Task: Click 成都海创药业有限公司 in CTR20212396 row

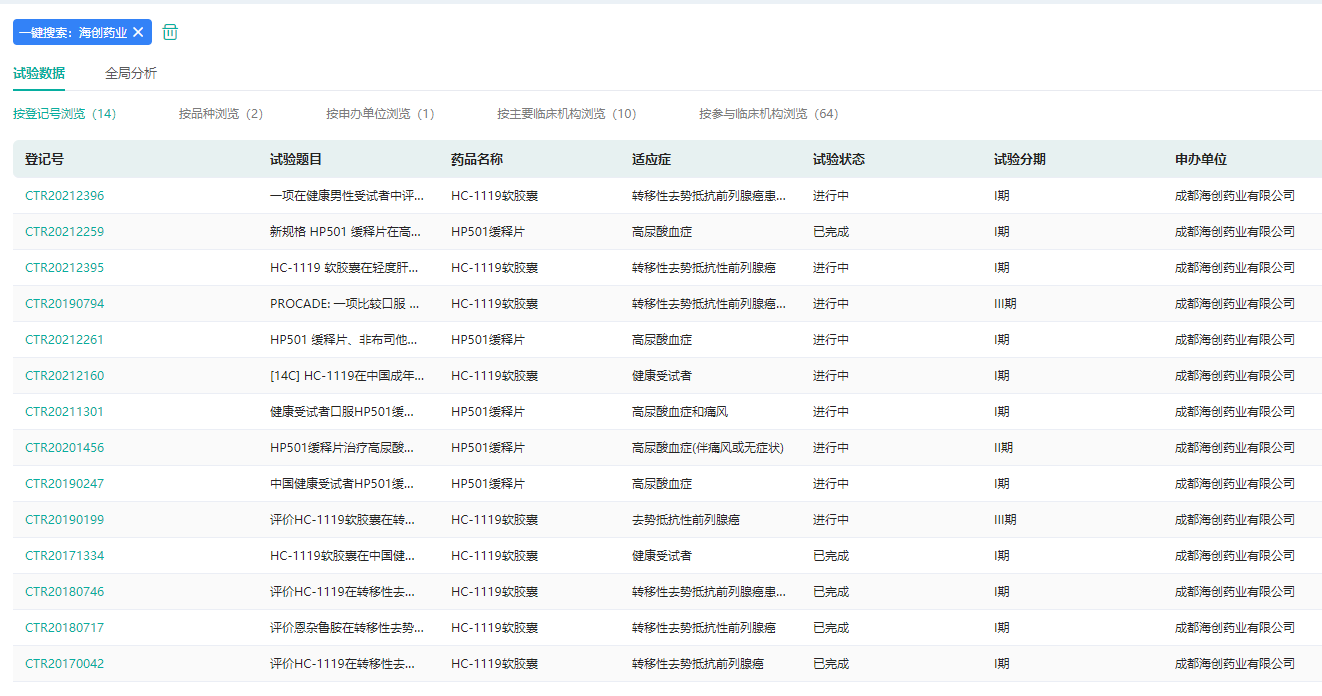Action: point(1235,196)
